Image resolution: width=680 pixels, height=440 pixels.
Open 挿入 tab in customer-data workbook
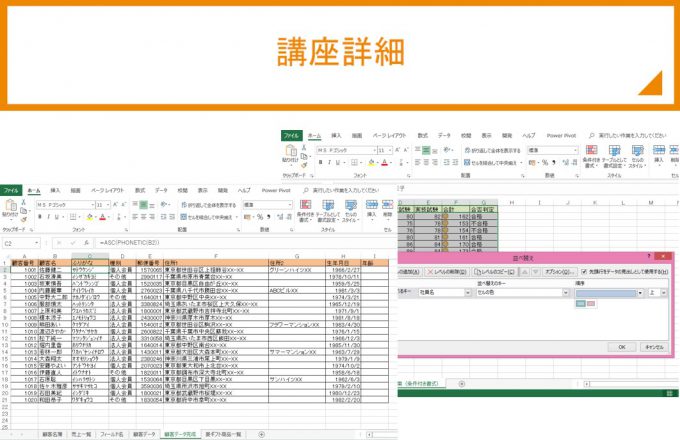point(55,190)
